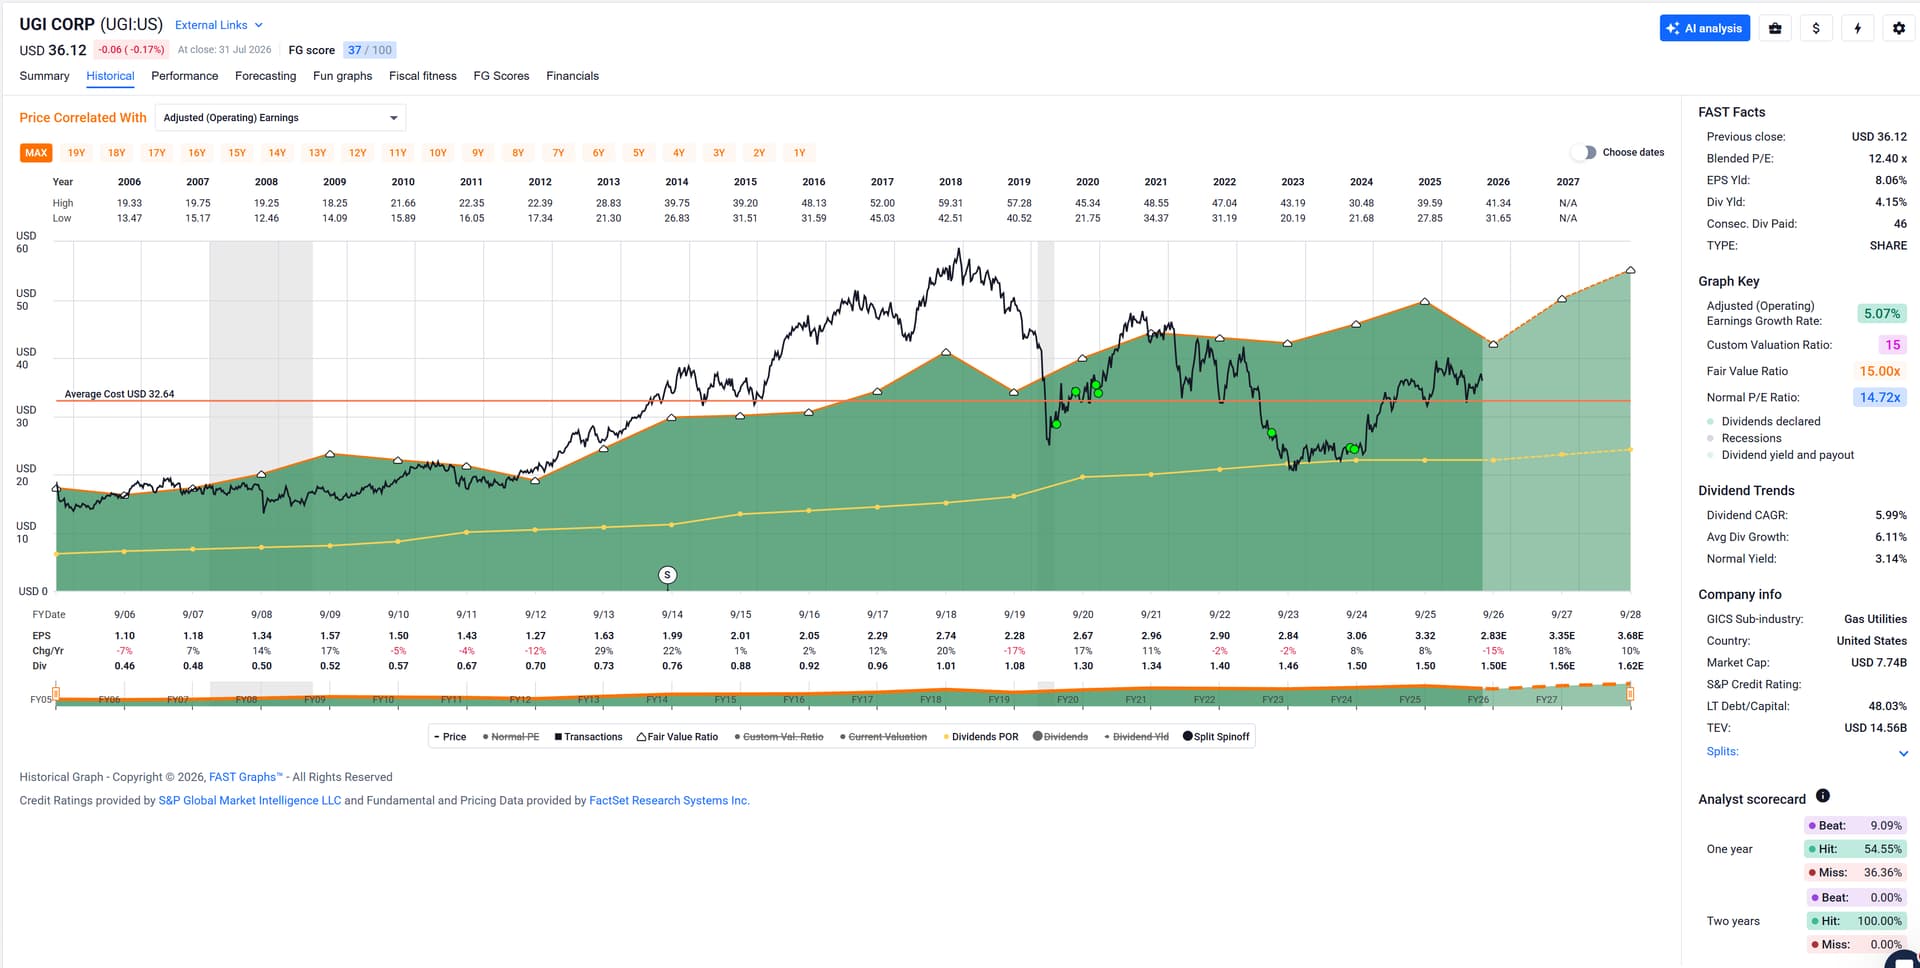Expand the Splits section chevron
Image resolution: width=1920 pixels, height=968 pixels.
(x=1903, y=753)
